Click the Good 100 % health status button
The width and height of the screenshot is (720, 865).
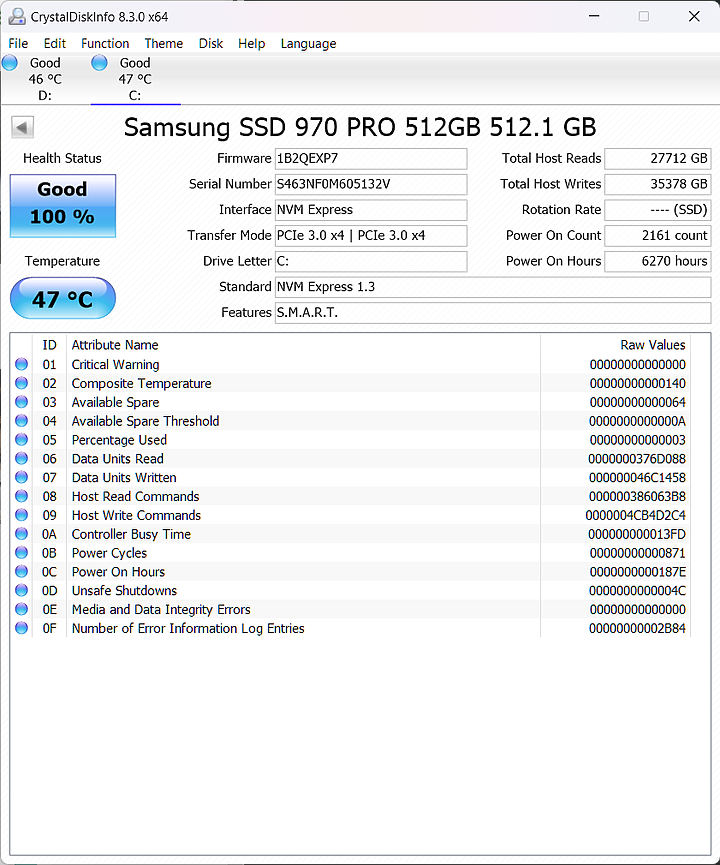coord(63,206)
